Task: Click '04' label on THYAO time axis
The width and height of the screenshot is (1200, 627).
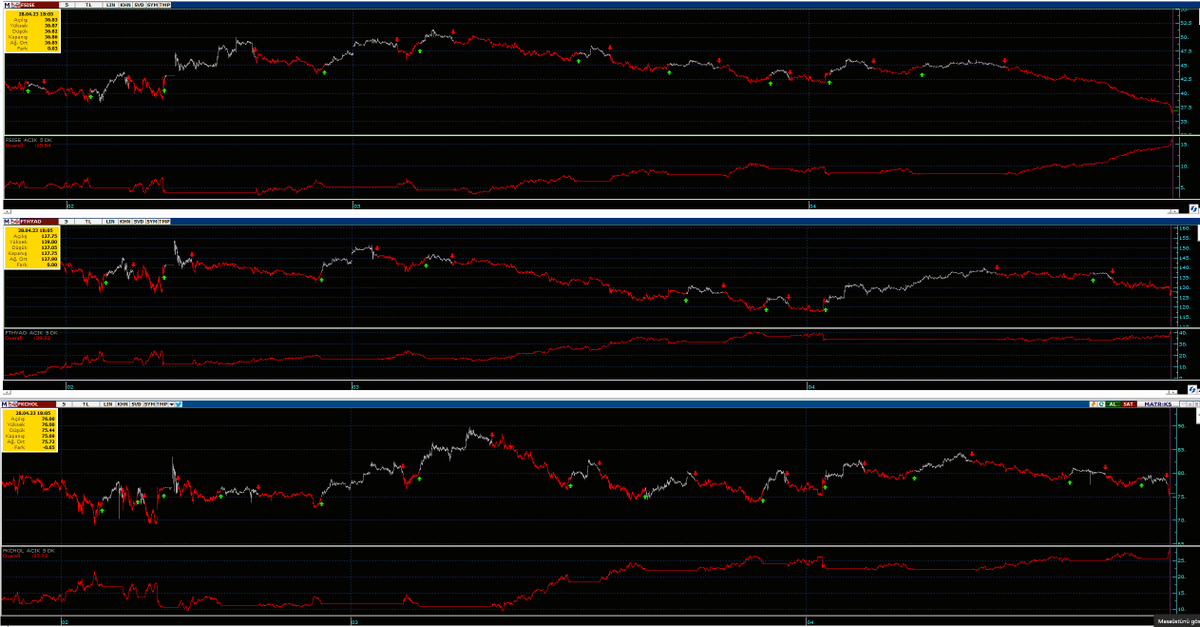Action: [813, 385]
